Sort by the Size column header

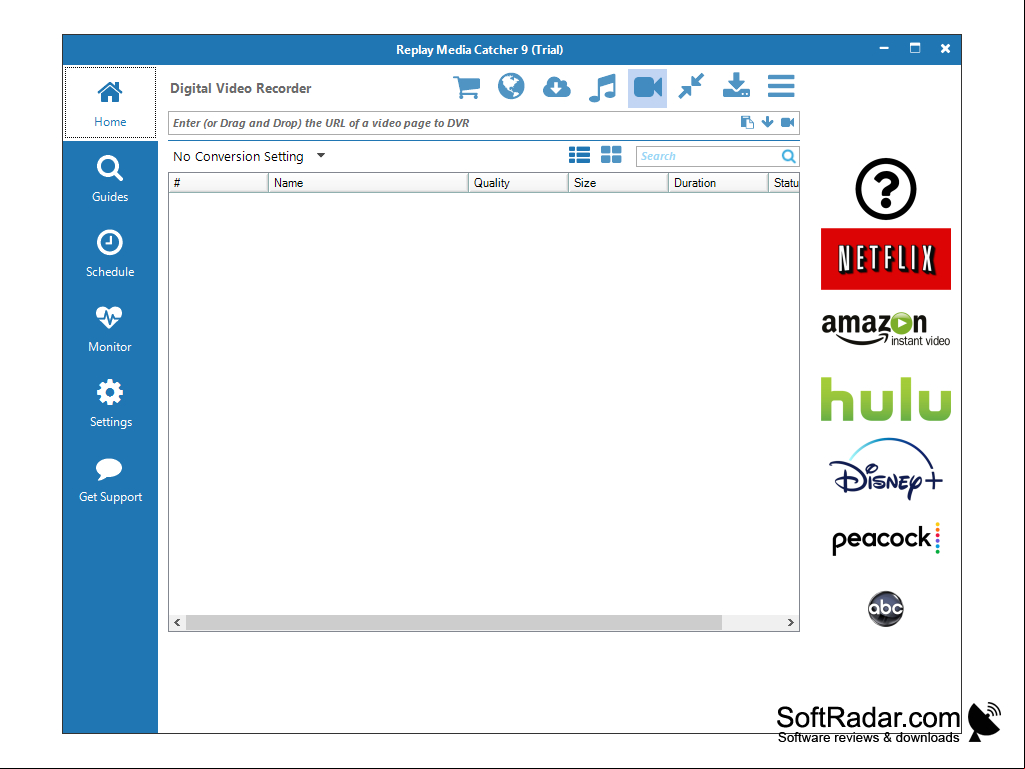(x=618, y=183)
